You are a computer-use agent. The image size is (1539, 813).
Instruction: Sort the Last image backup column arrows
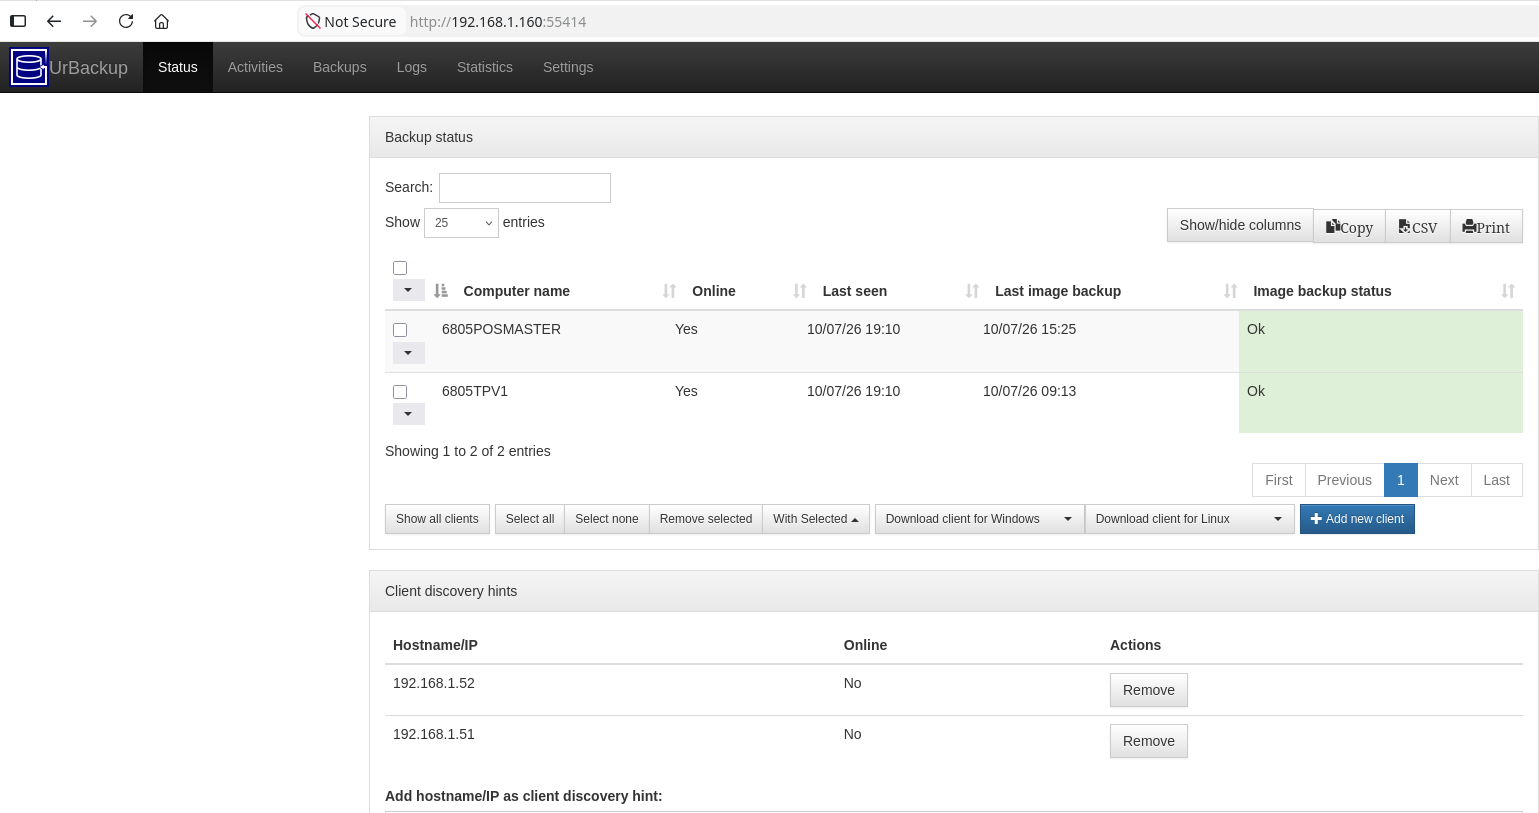pos(1231,291)
